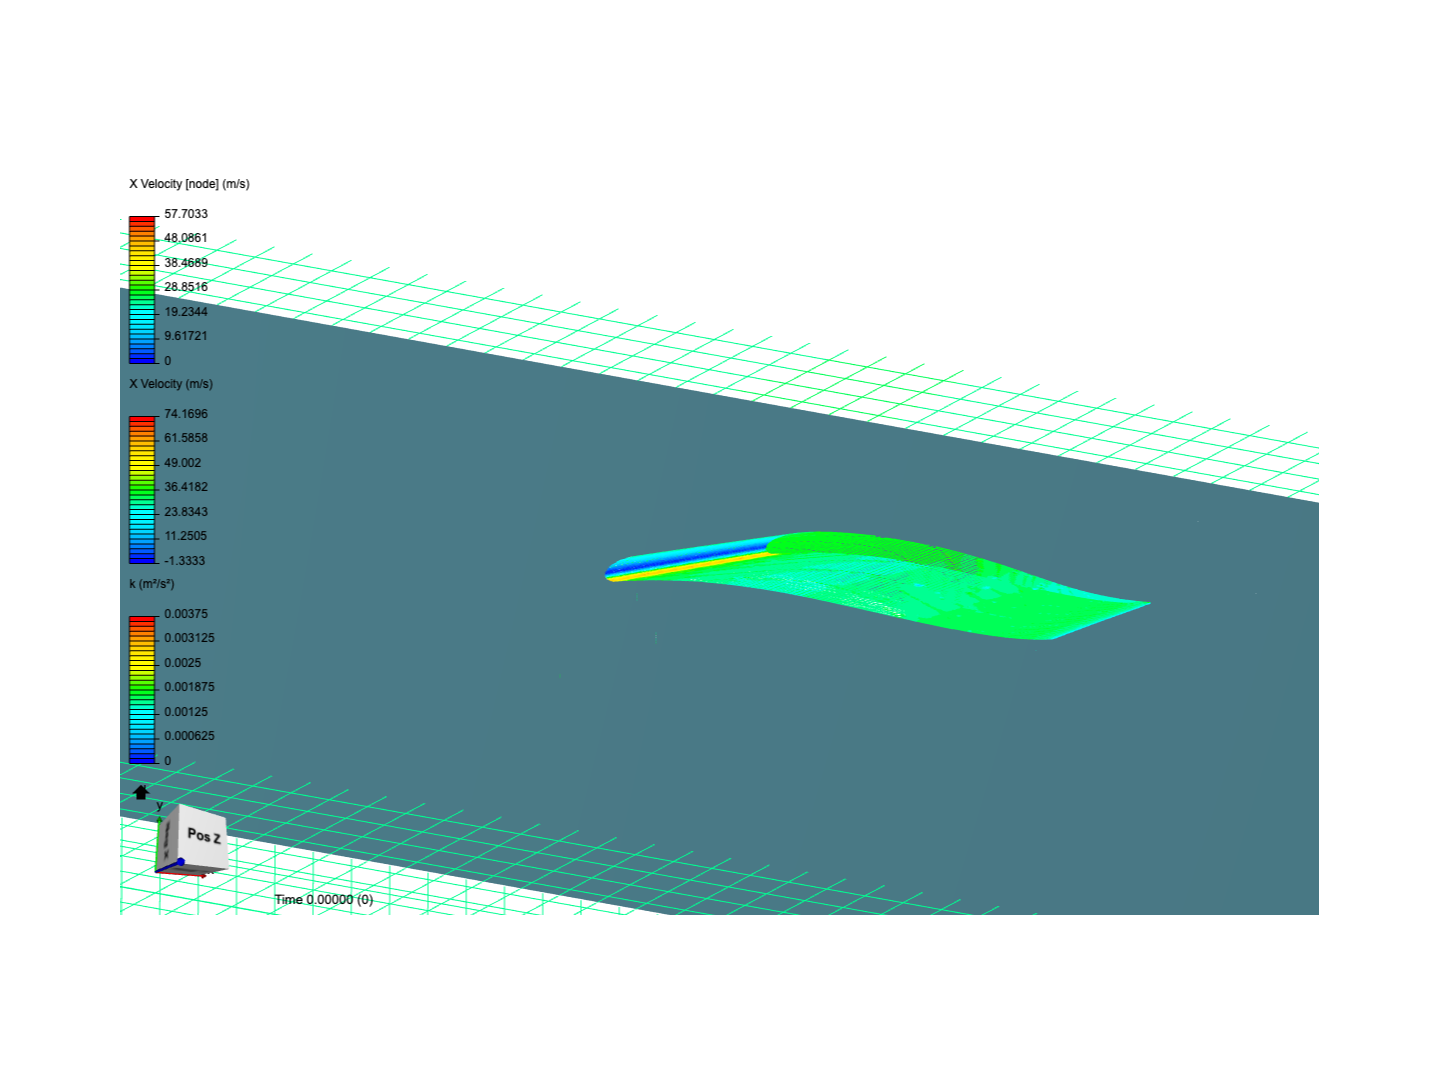
Task: Click the X Velocity [node] legend title
Action: click(189, 183)
